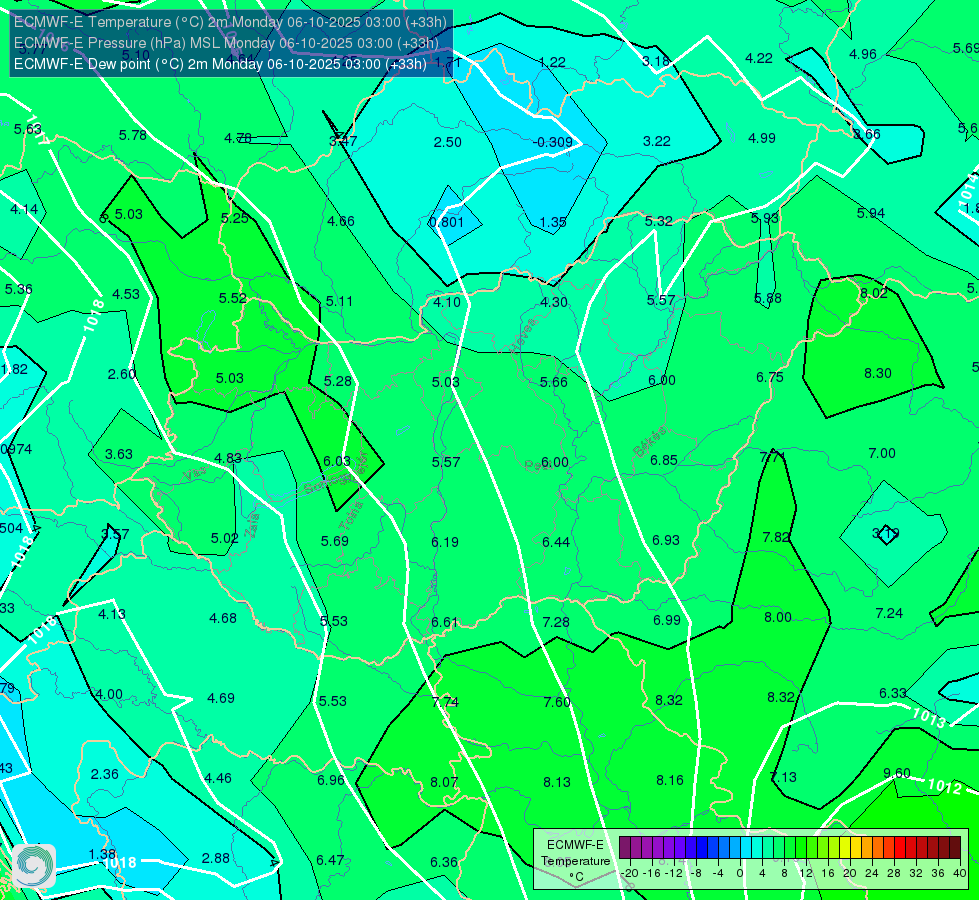Image resolution: width=979 pixels, height=900 pixels.
Task: Click the dark red legend swatch above 40
Action: 955,848
